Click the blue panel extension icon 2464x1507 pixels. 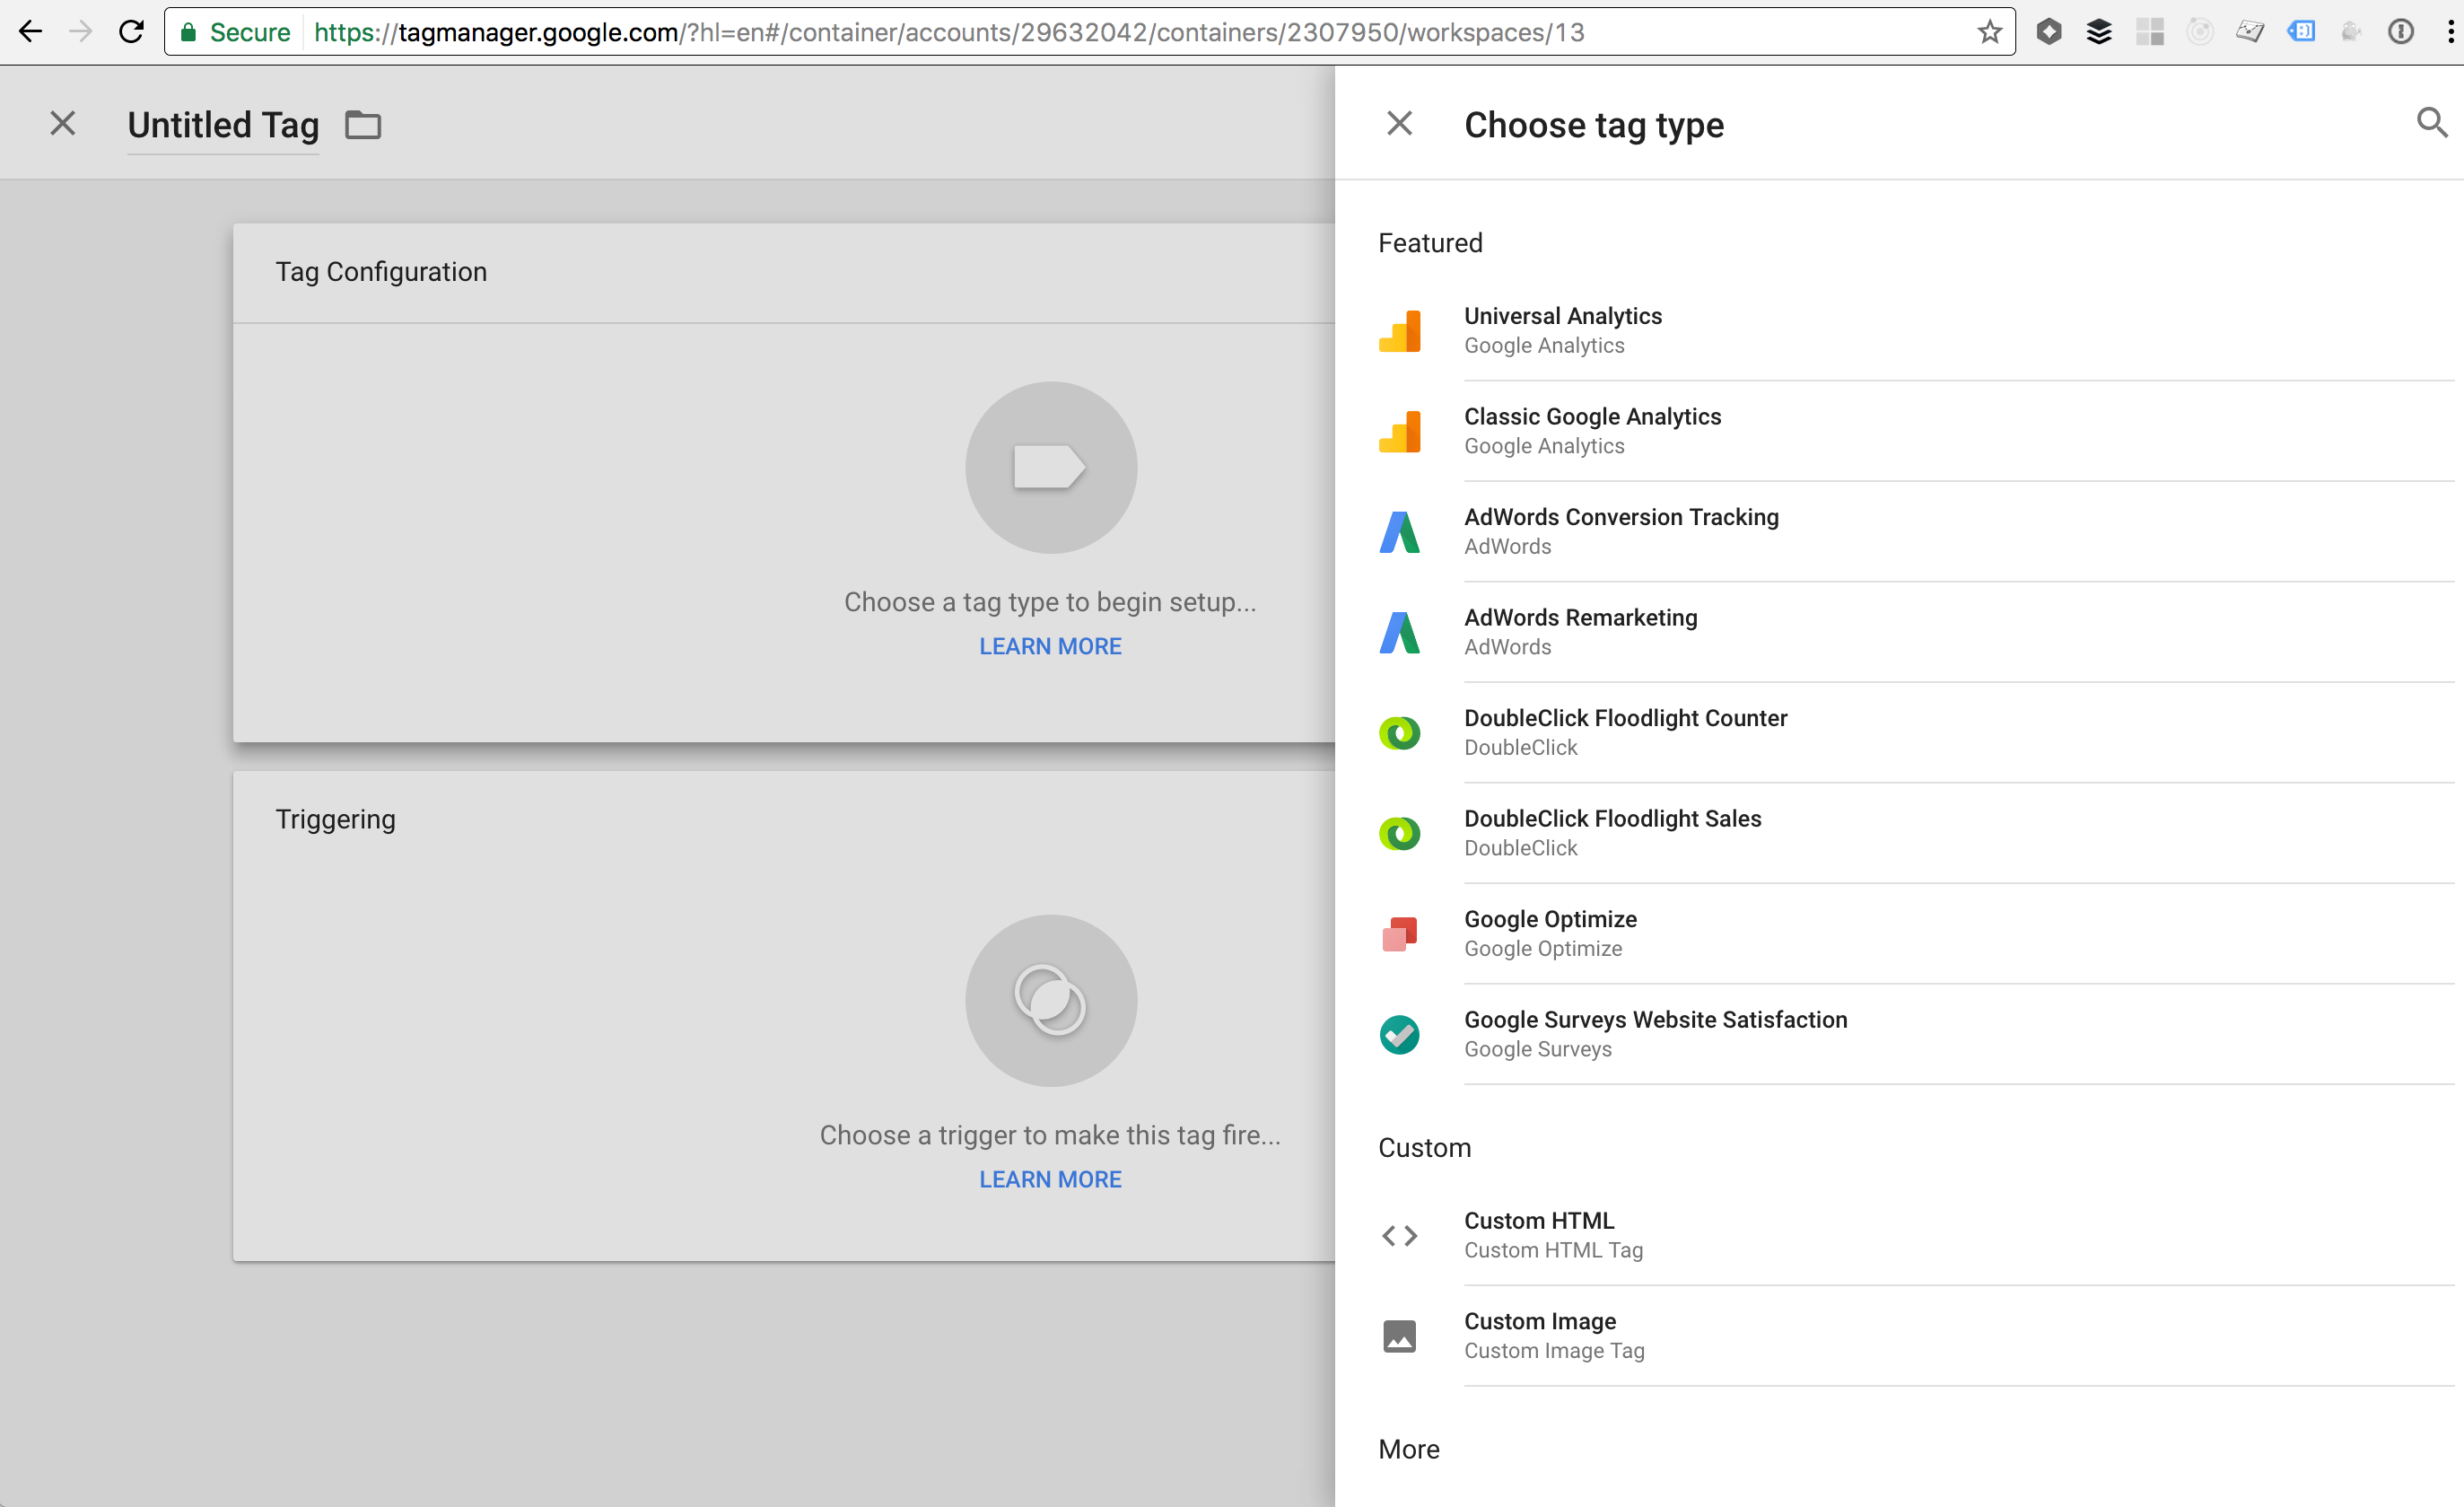tap(2300, 32)
